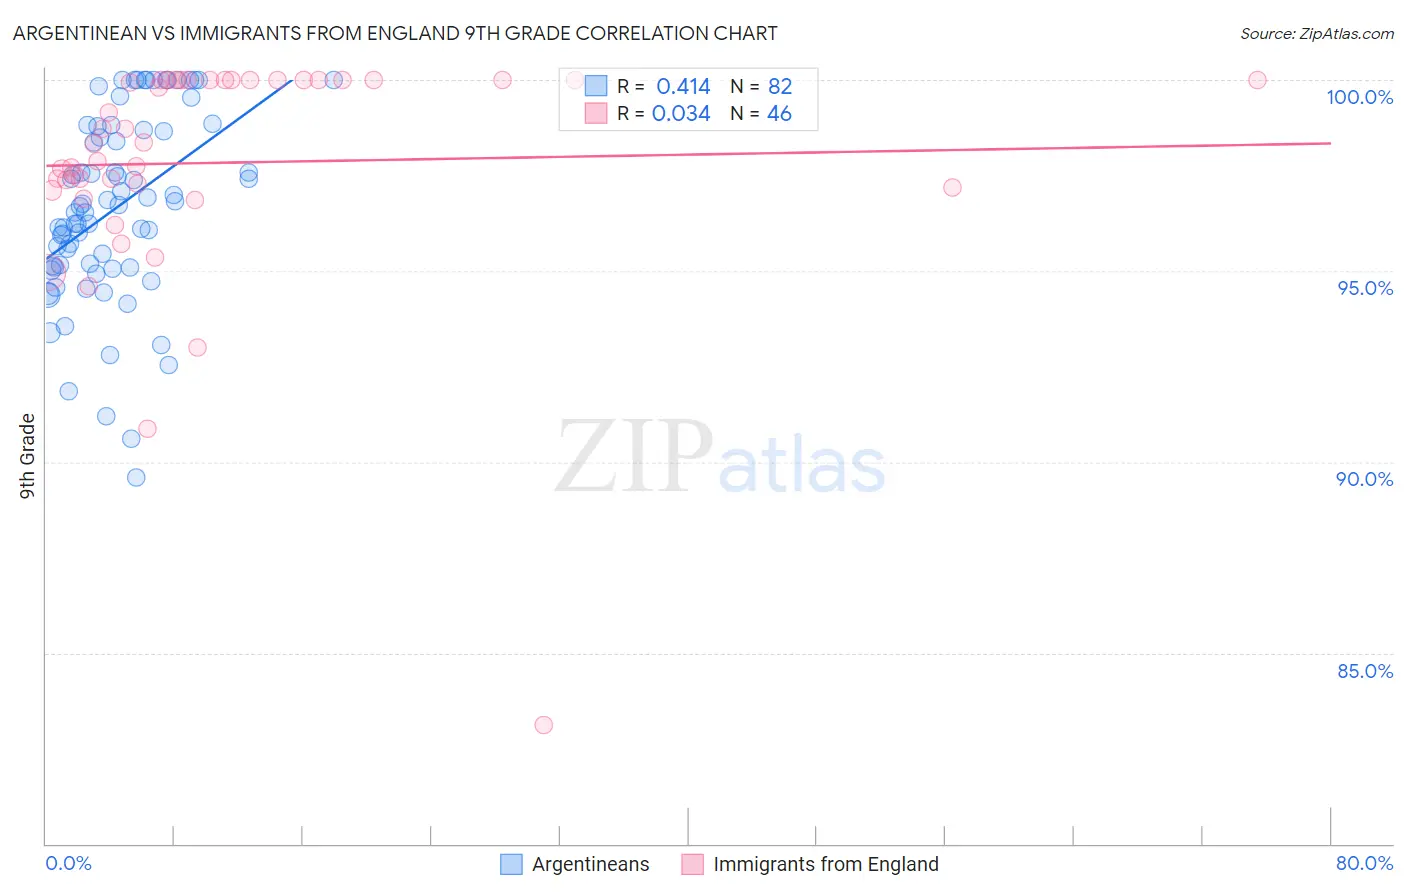1406x892 pixels.
Task: Select the Immigrants from England legend label
Action: [826, 864]
